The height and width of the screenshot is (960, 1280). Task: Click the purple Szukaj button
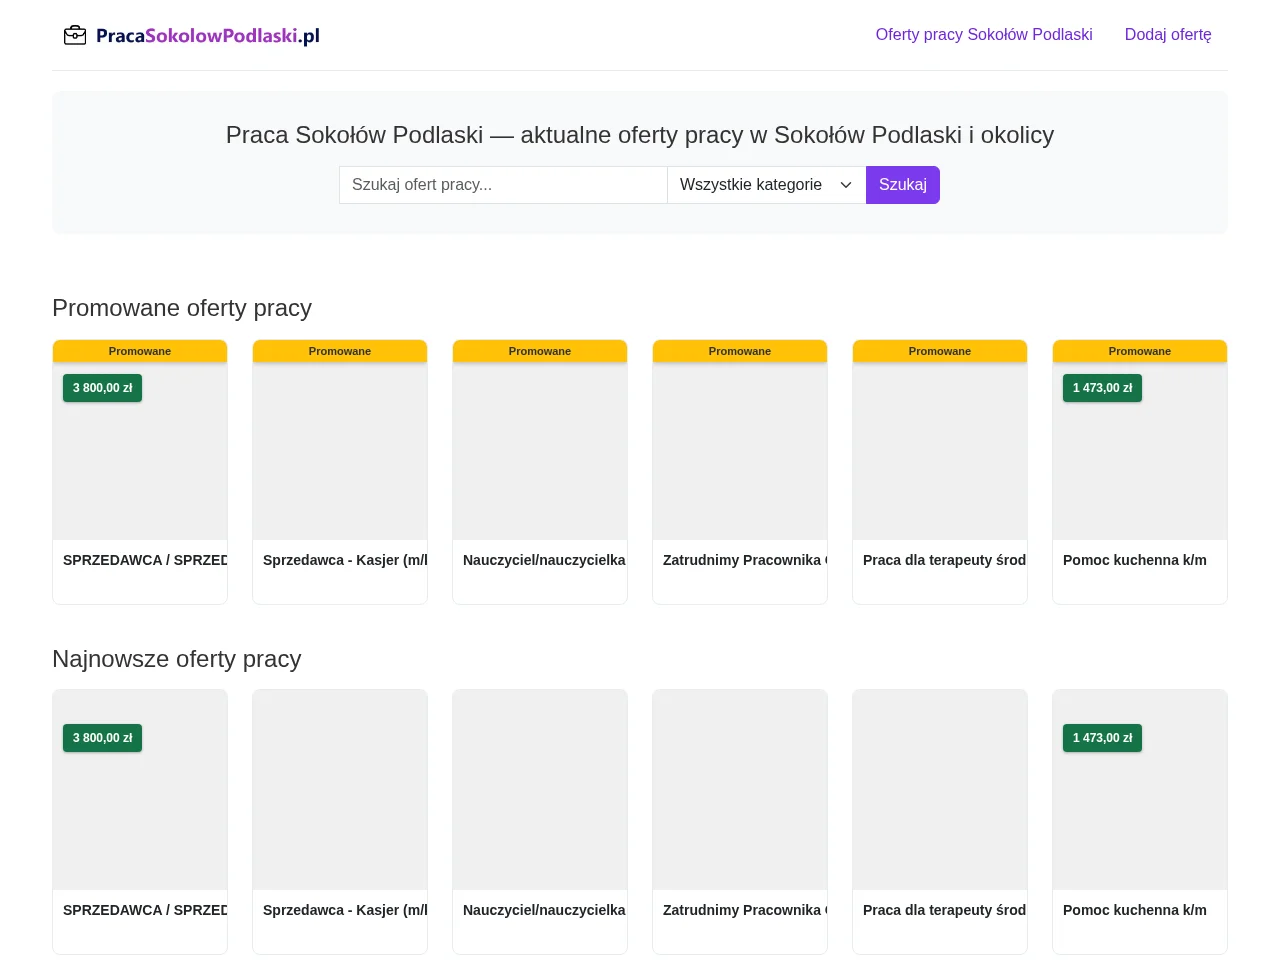pos(903,185)
